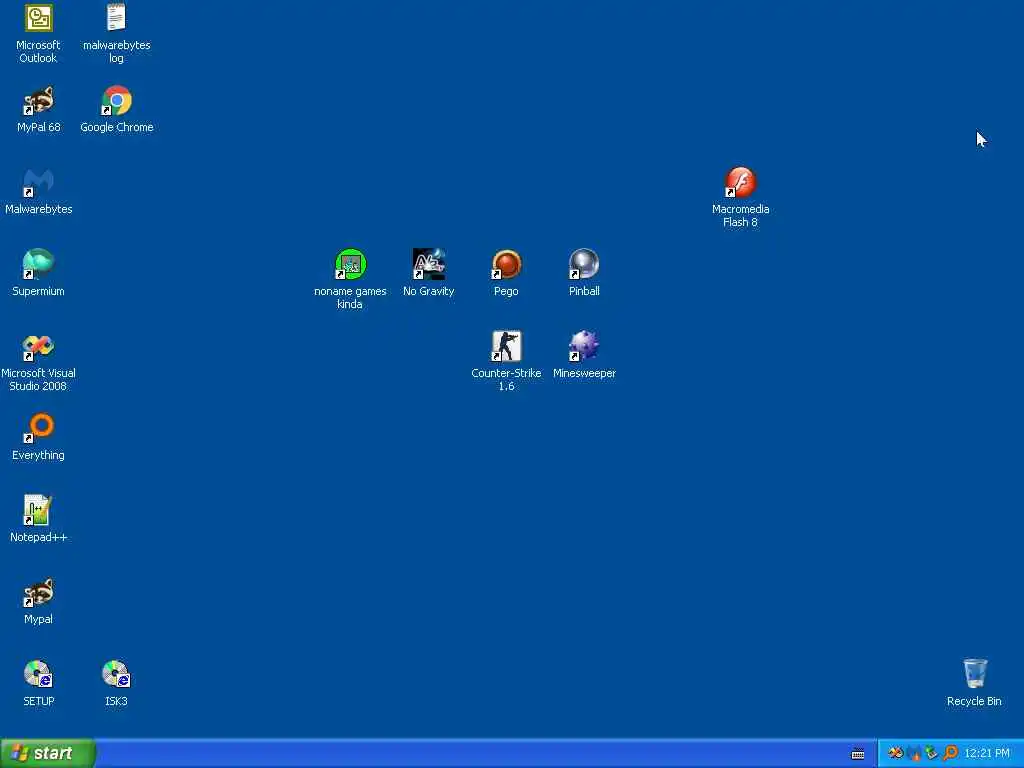
Task: Open the Microsoft Outlook desktop icon
Action: [38, 34]
